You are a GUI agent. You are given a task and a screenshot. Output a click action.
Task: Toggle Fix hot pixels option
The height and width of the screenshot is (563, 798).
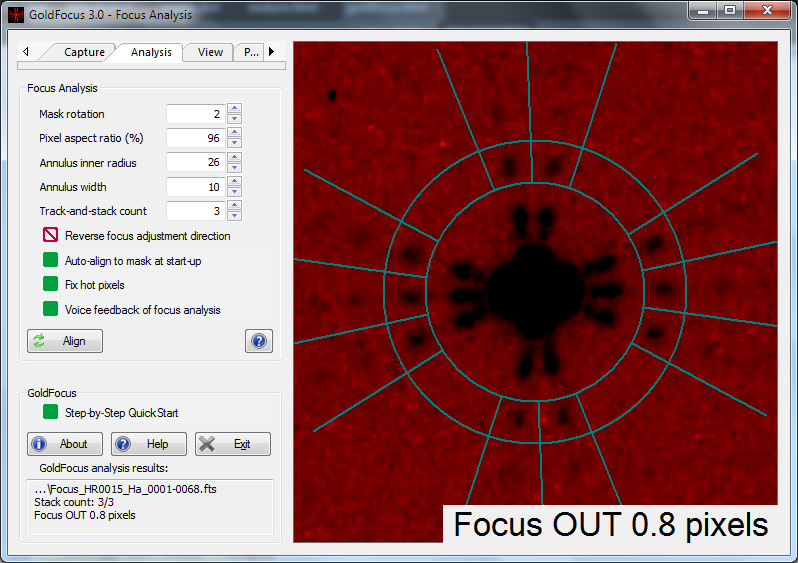pos(50,284)
